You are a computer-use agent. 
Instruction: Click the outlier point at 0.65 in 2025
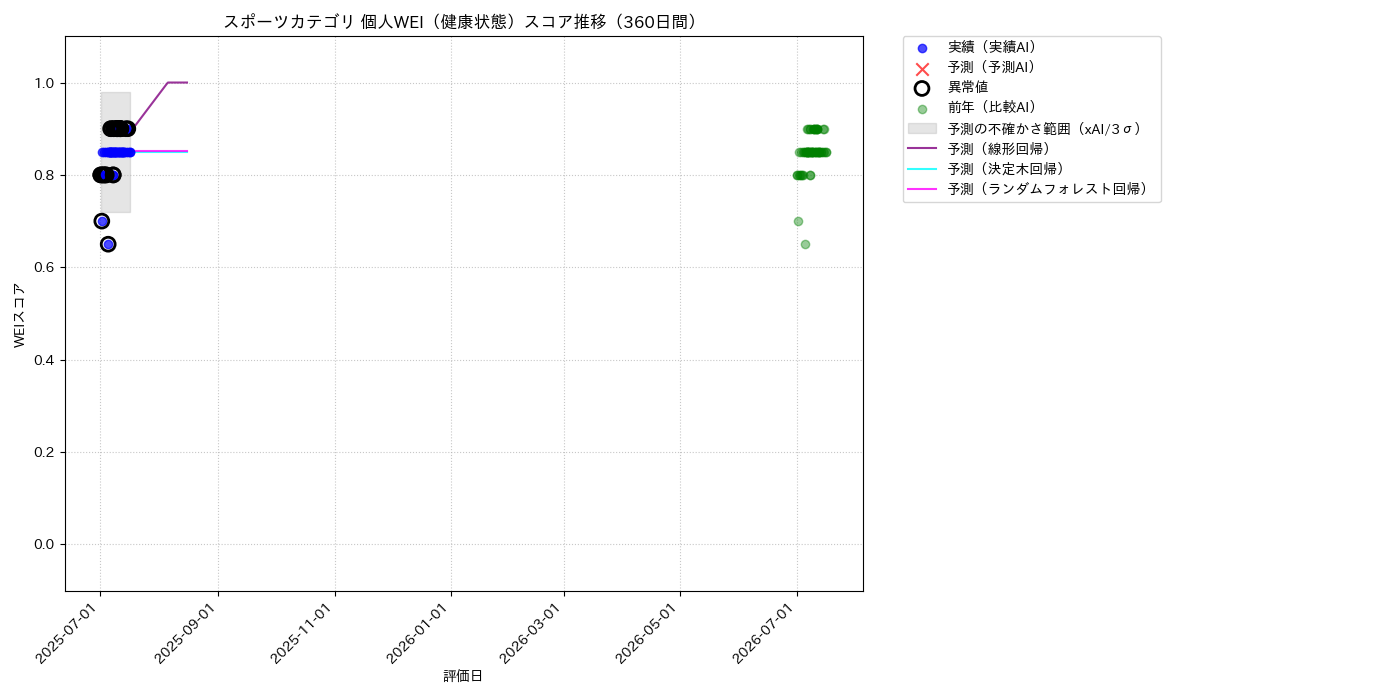108,244
